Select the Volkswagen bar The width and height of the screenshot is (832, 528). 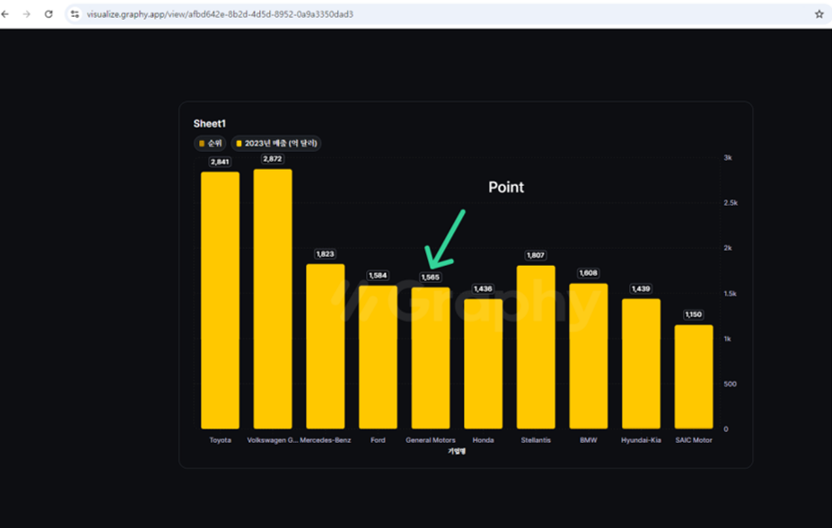273,299
